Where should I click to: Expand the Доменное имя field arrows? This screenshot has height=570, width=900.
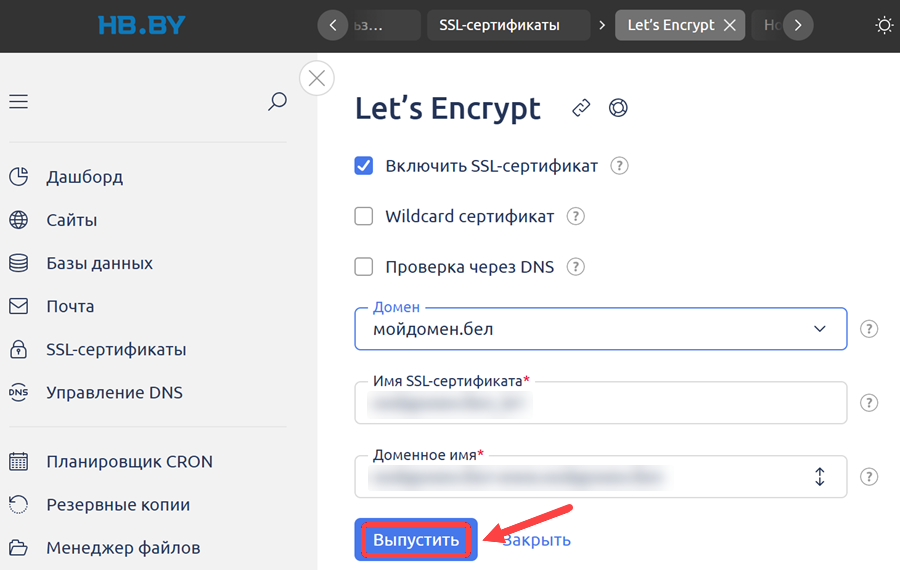pyautogui.click(x=820, y=476)
